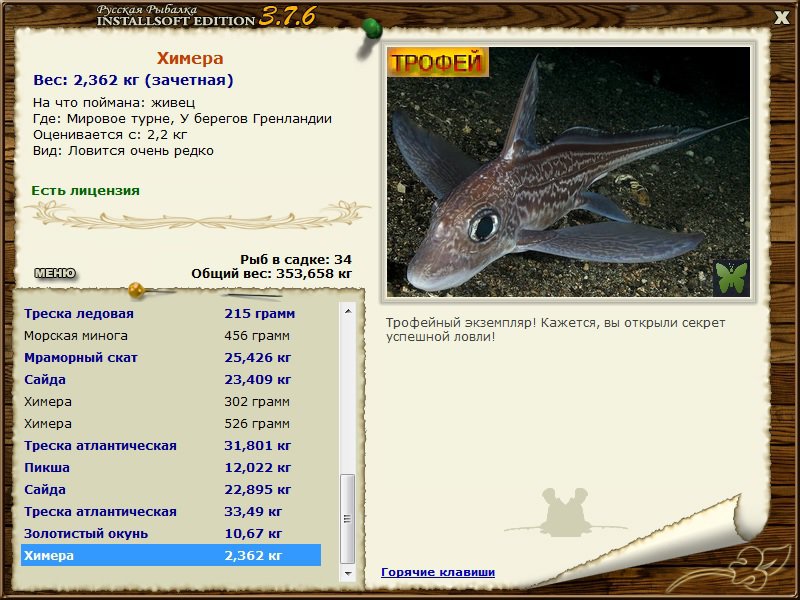The image size is (800, 600).
Task: Select Треска атлантическая 31,801 кг row
Action: coord(171,445)
